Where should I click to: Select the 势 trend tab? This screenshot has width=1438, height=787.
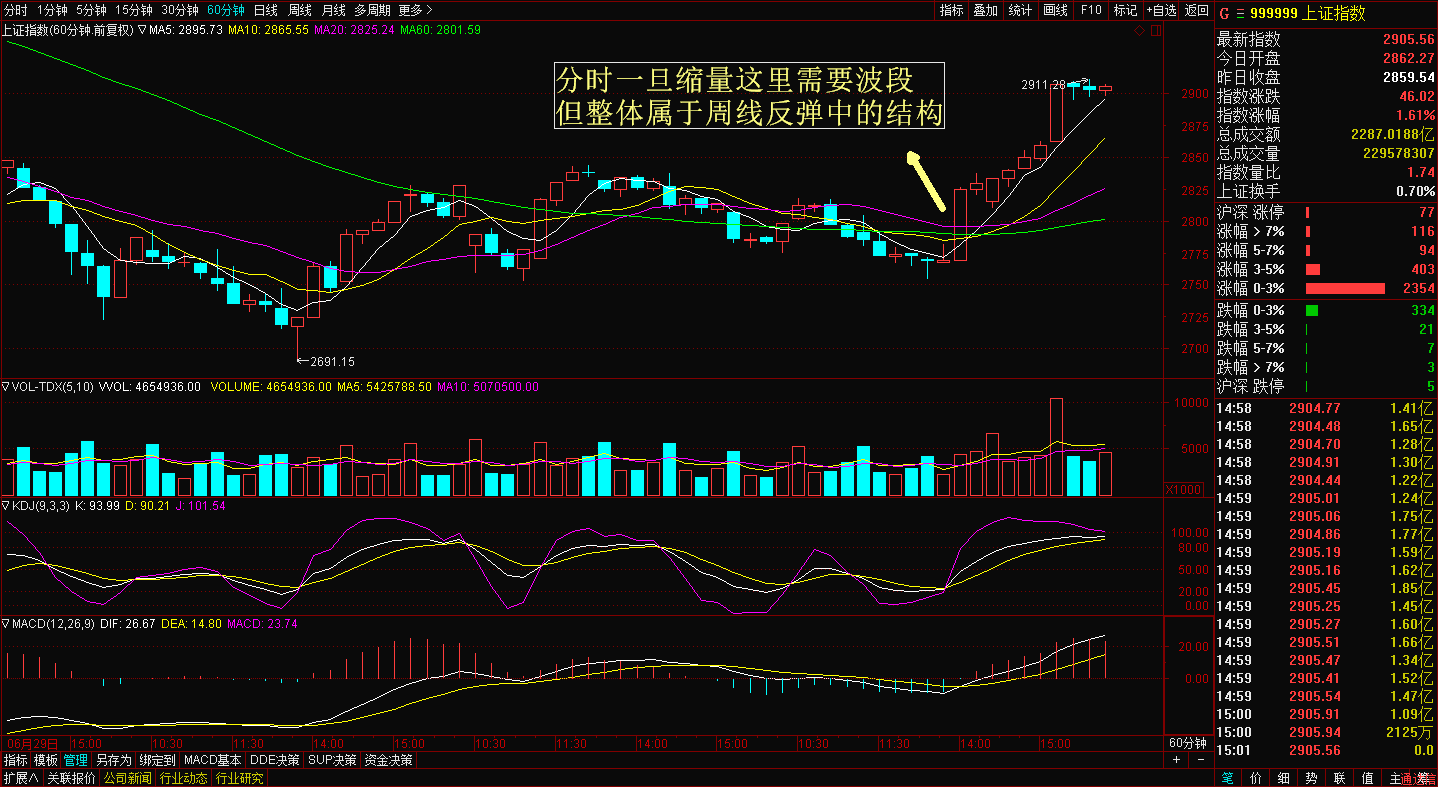tap(1311, 778)
